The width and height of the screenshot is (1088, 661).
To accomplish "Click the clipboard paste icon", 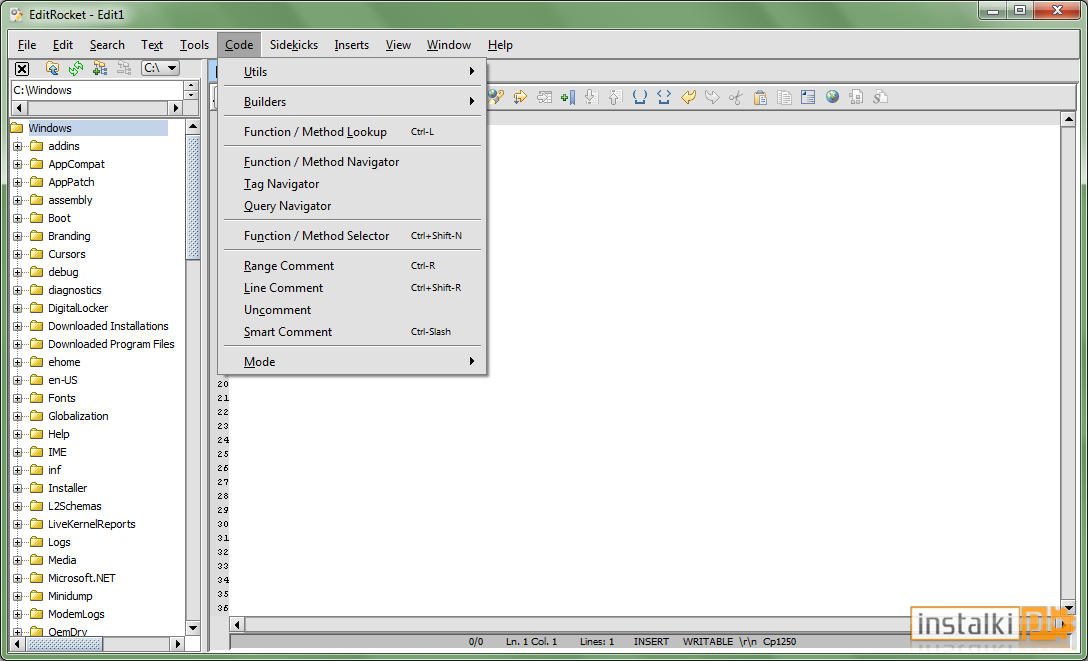I will click(x=760, y=97).
